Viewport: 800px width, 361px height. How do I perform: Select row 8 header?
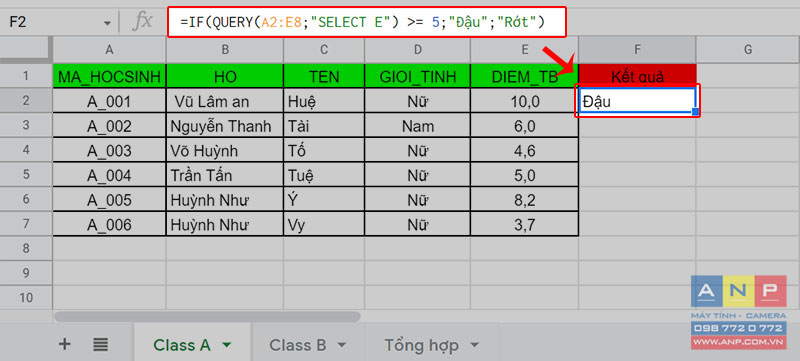coord(26,248)
